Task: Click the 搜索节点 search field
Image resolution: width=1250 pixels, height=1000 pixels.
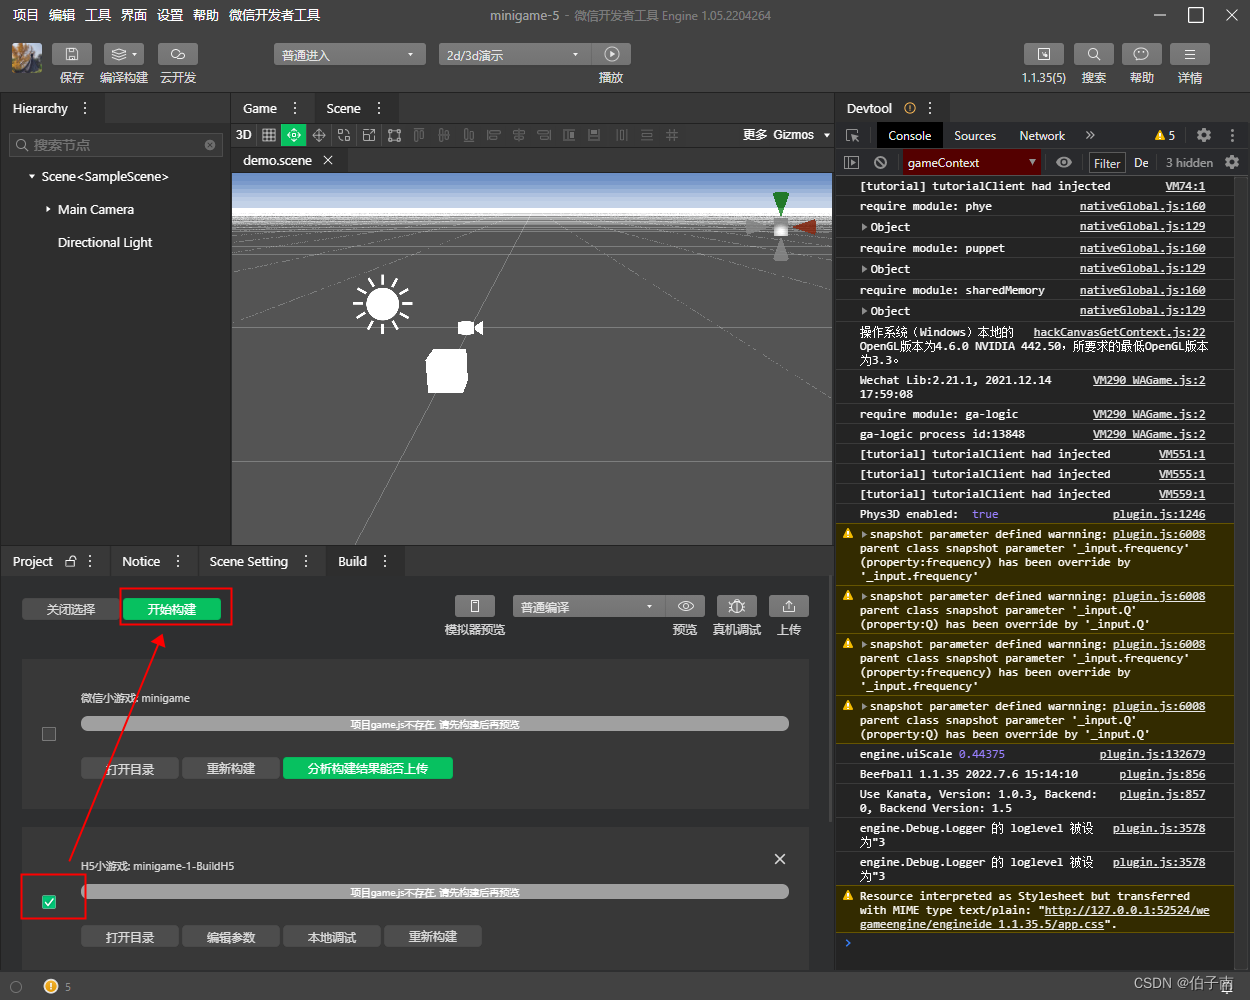Action: click(115, 145)
